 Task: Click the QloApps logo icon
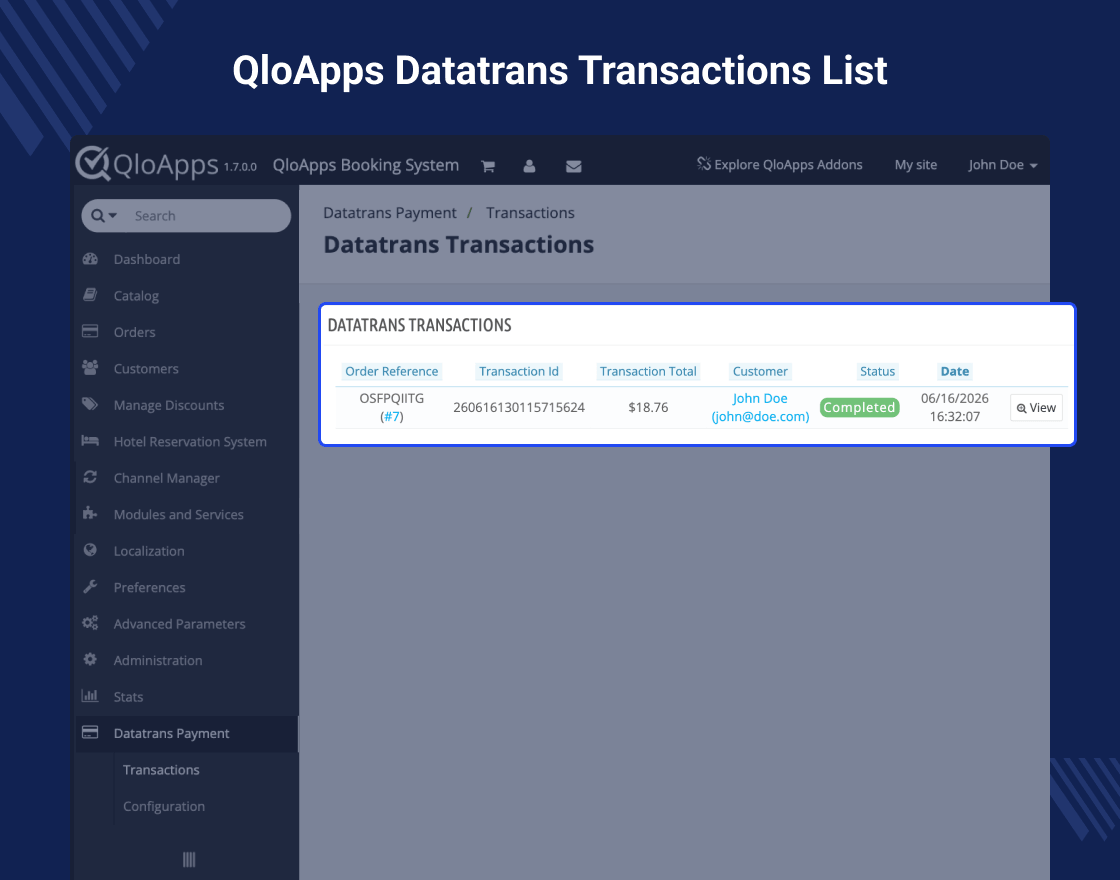(x=93, y=164)
